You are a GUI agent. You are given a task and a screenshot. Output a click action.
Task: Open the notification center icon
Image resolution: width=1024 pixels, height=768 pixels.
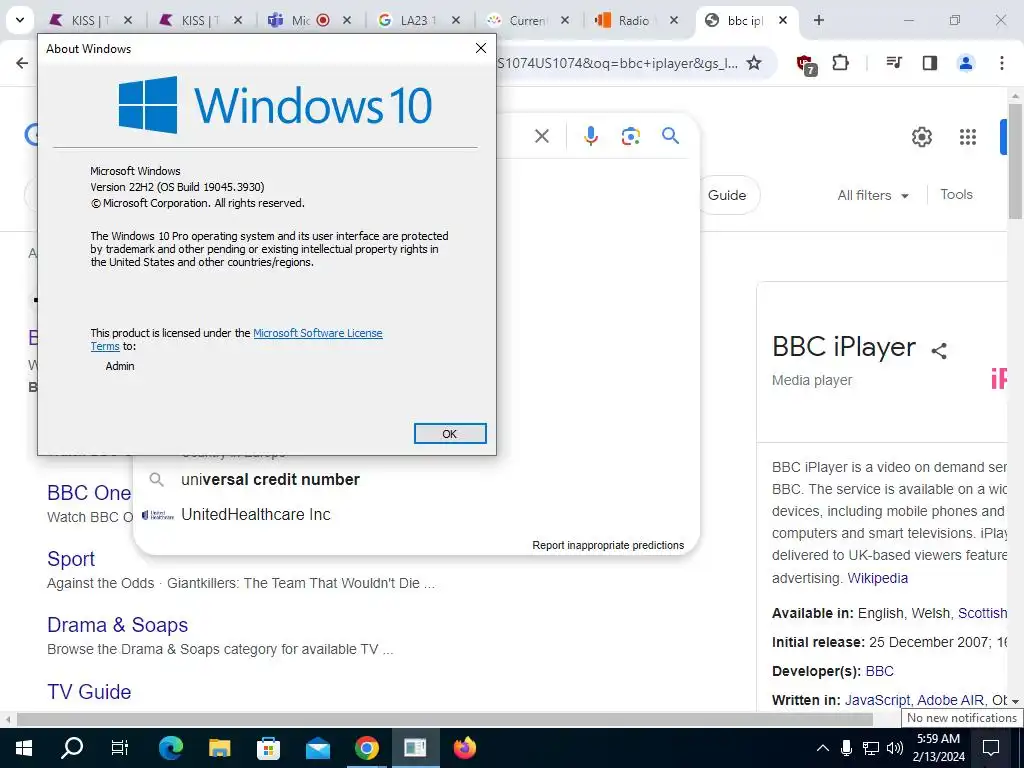pyautogui.click(x=991, y=748)
